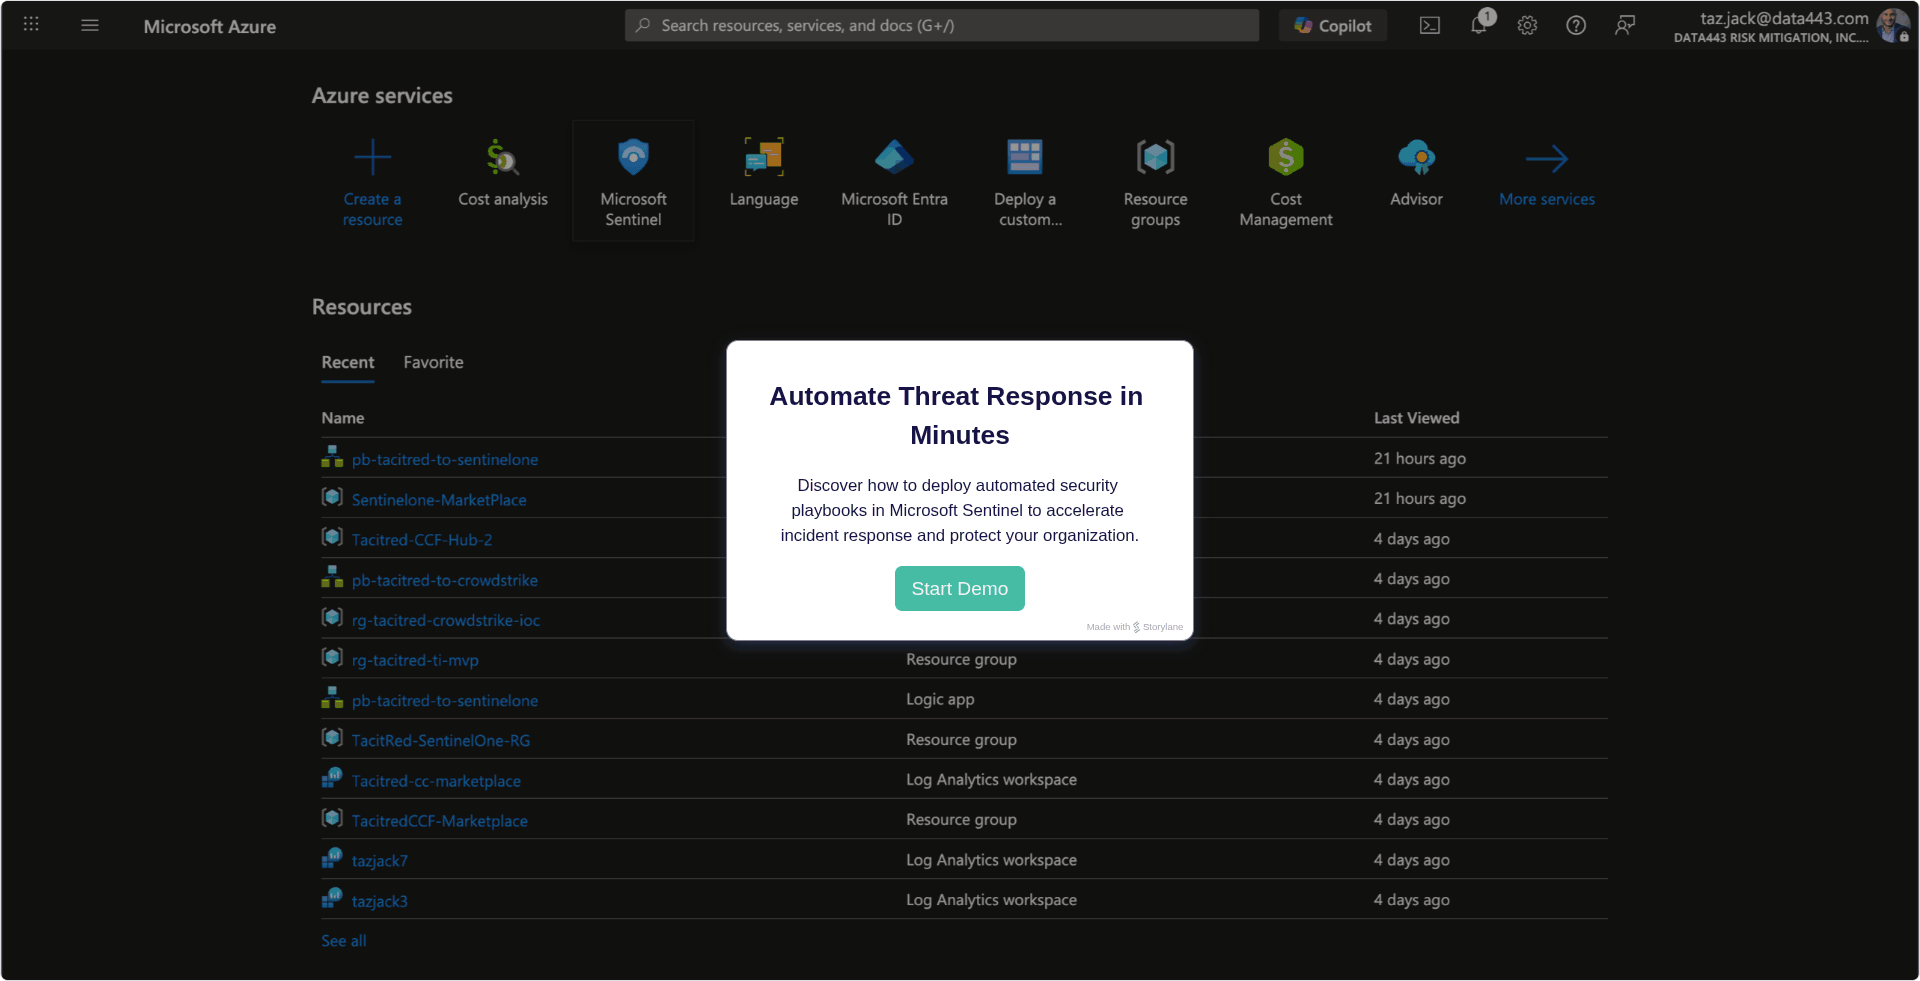Screen dimensions: 1920x981
Task: Open TacitRed-SentinelOne-RG resource group
Action: (440, 741)
